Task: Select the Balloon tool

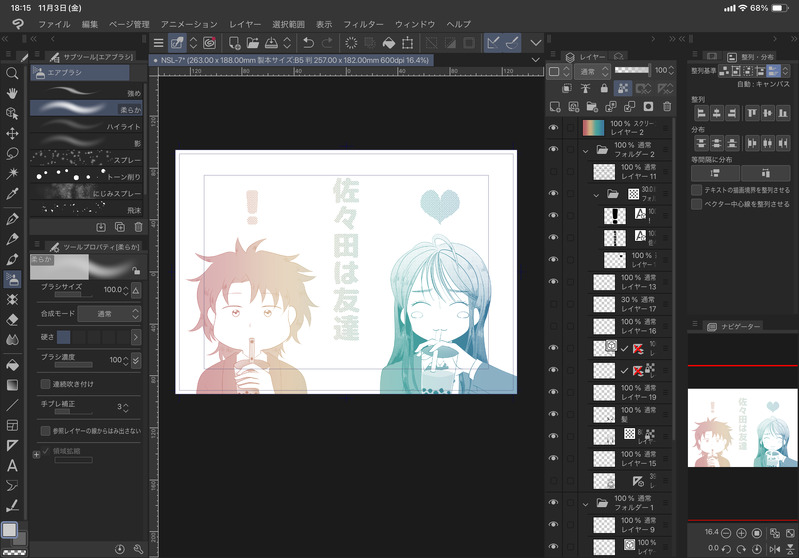Action: tap(12, 486)
